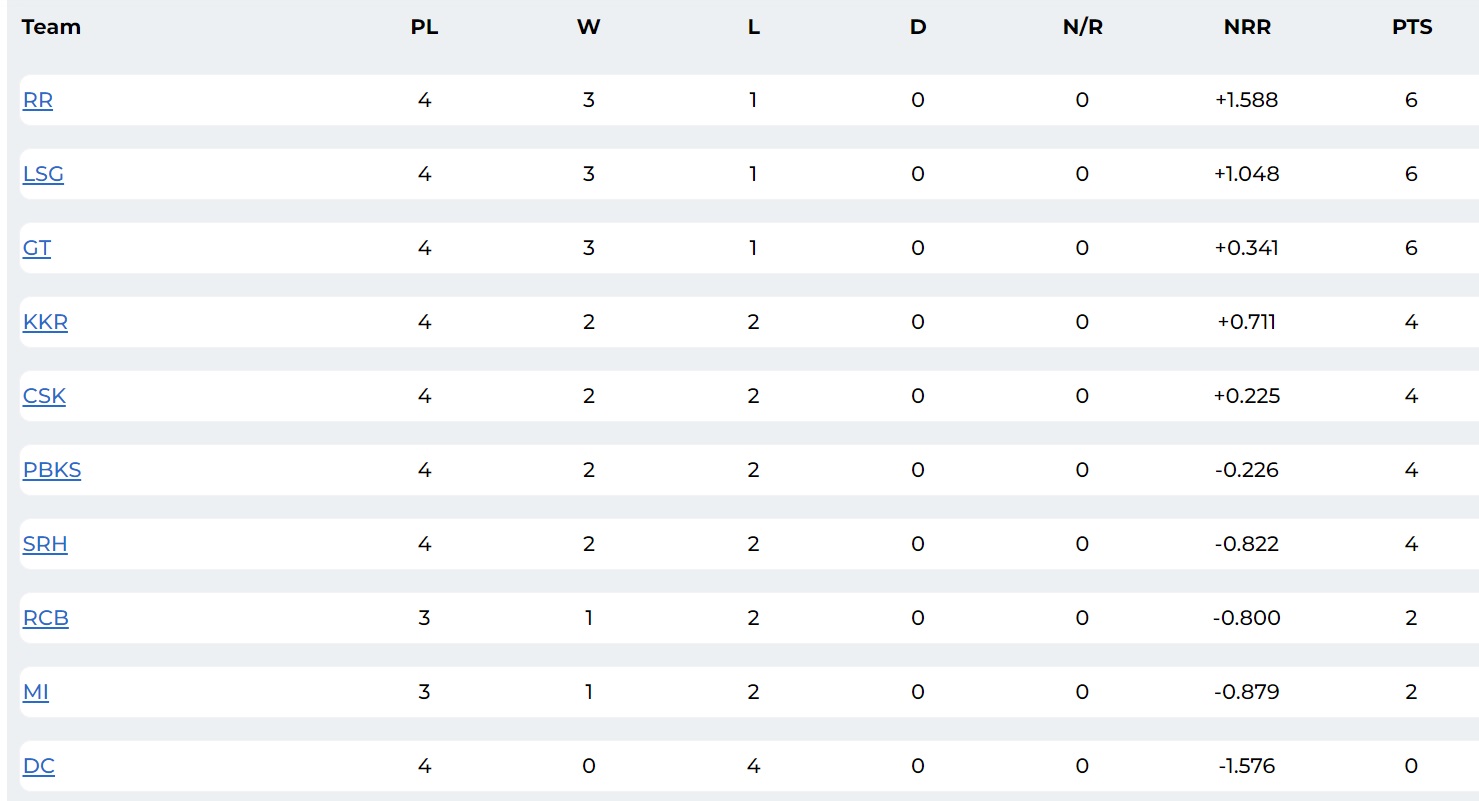Screen dimensions: 1479x801
Task: Select the N/R column header
Action: coord(1082,27)
